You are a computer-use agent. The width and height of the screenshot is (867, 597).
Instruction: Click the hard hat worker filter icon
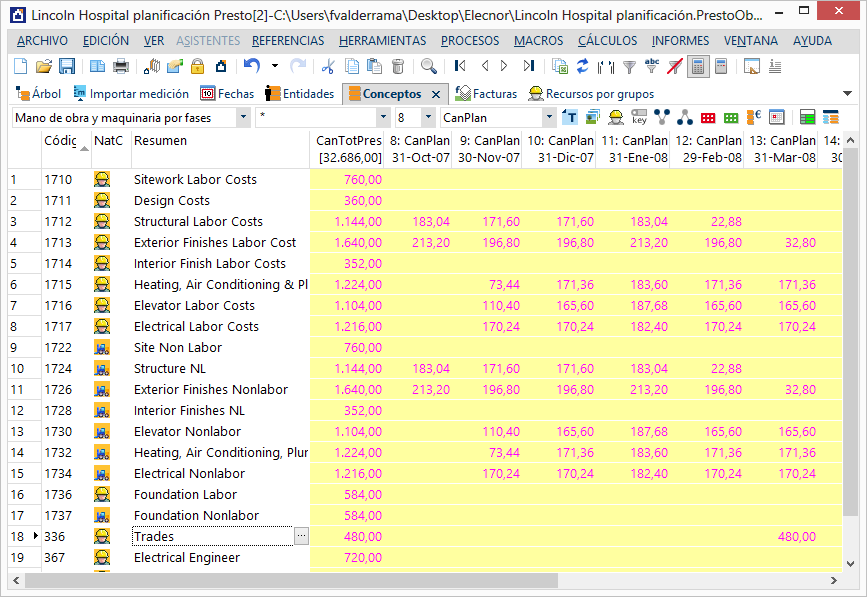pyautogui.click(x=615, y=117)
